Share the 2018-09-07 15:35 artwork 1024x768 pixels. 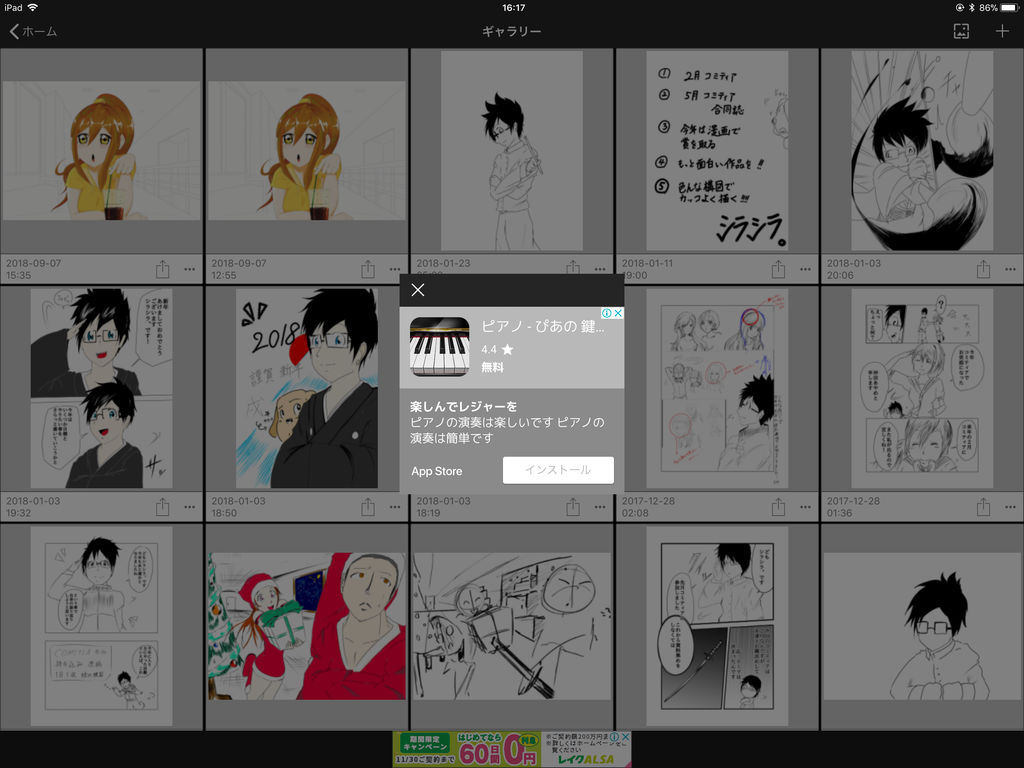point(163,268)
